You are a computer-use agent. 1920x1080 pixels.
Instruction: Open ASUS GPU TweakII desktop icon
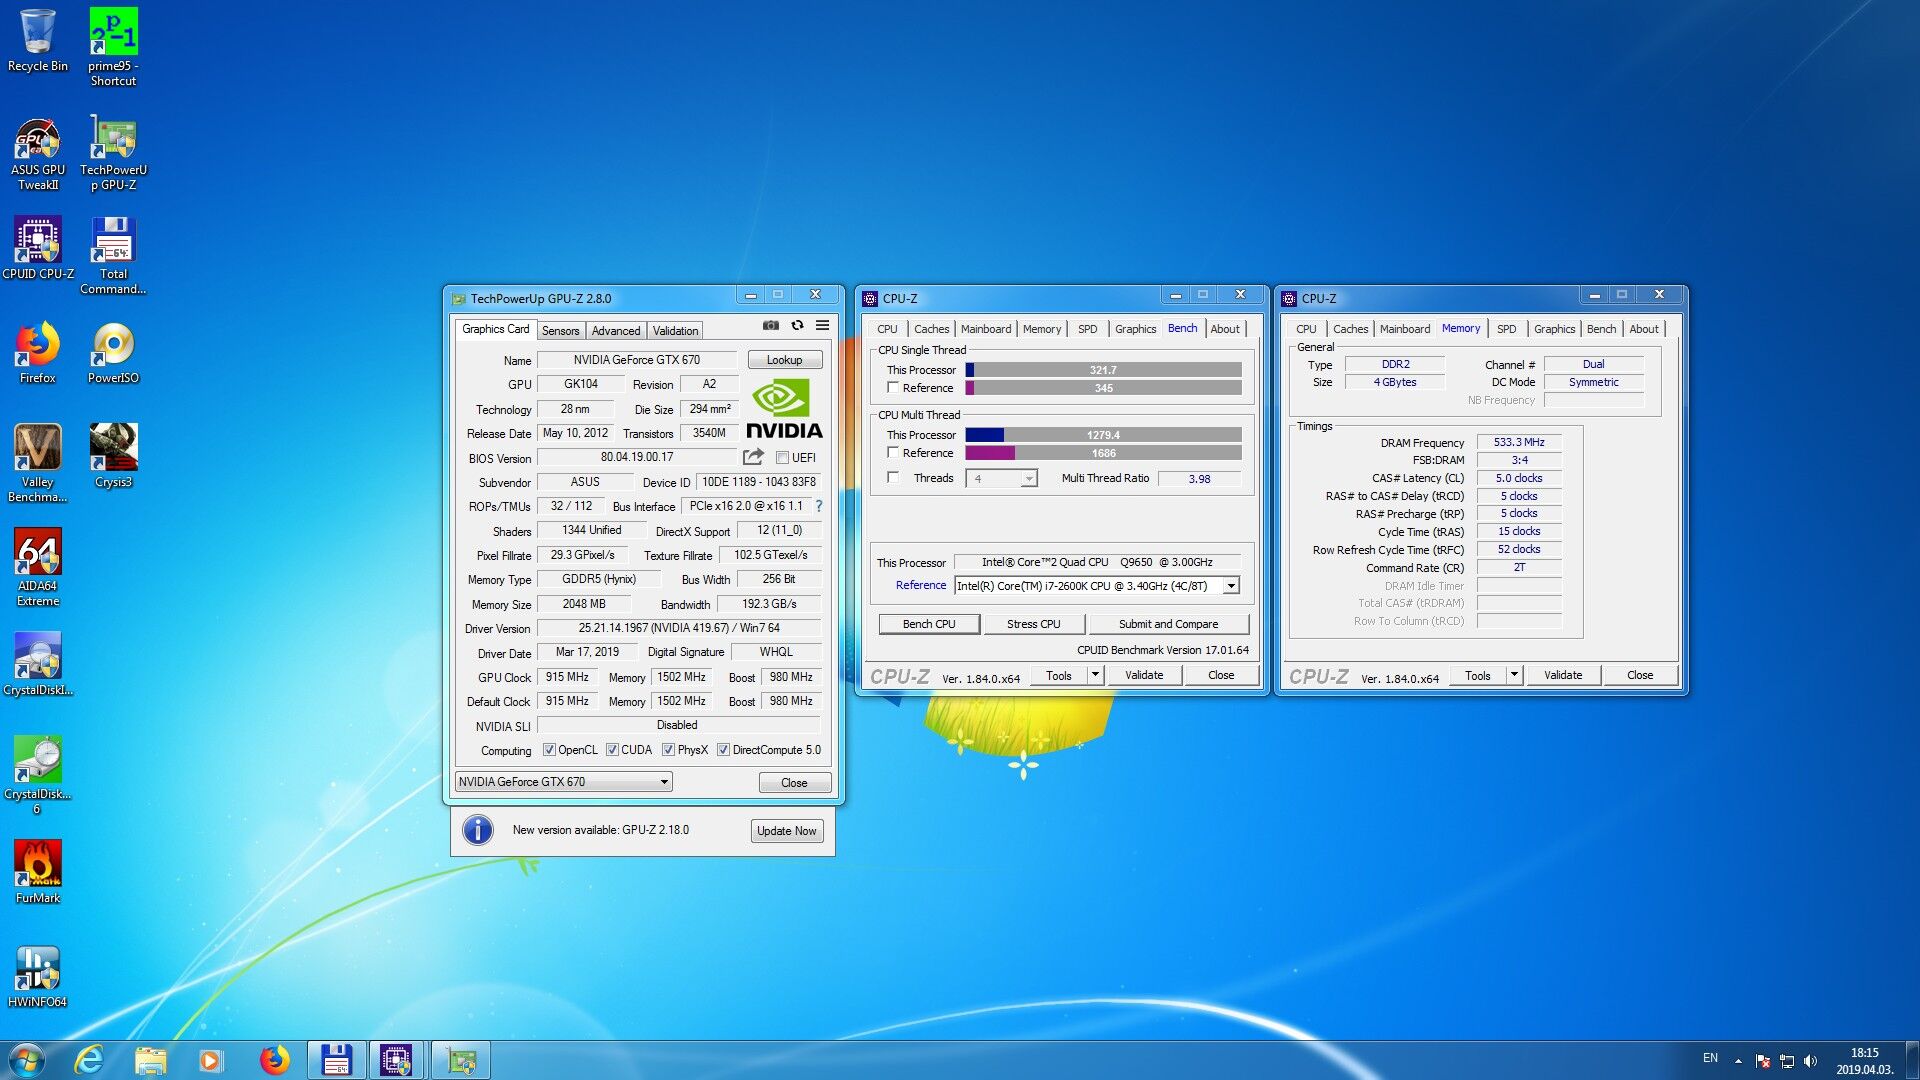point(38,152)
